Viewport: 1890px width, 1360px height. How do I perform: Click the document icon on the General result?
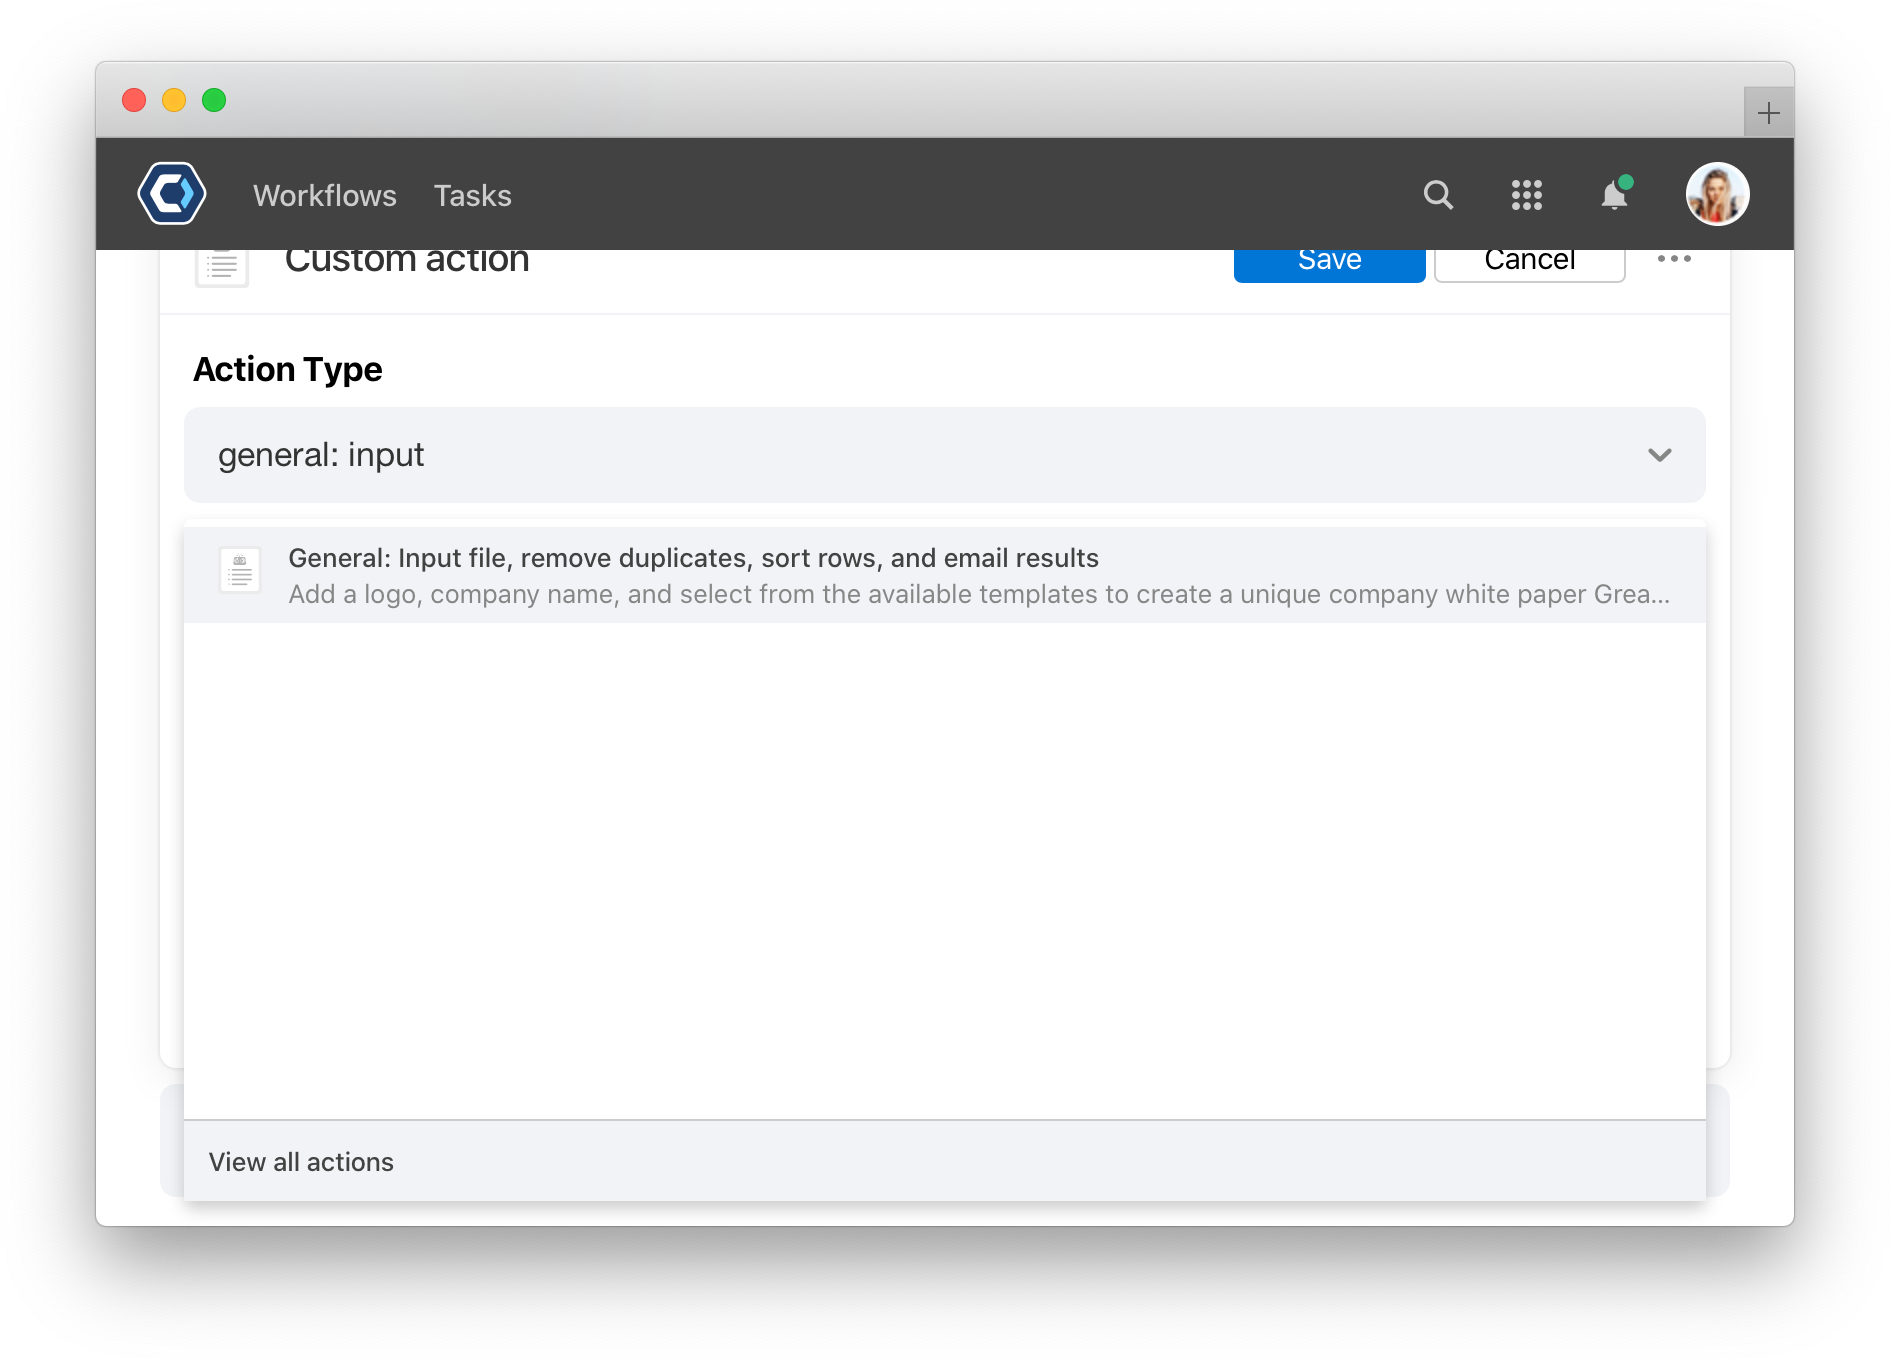click(x=240, y=570)
